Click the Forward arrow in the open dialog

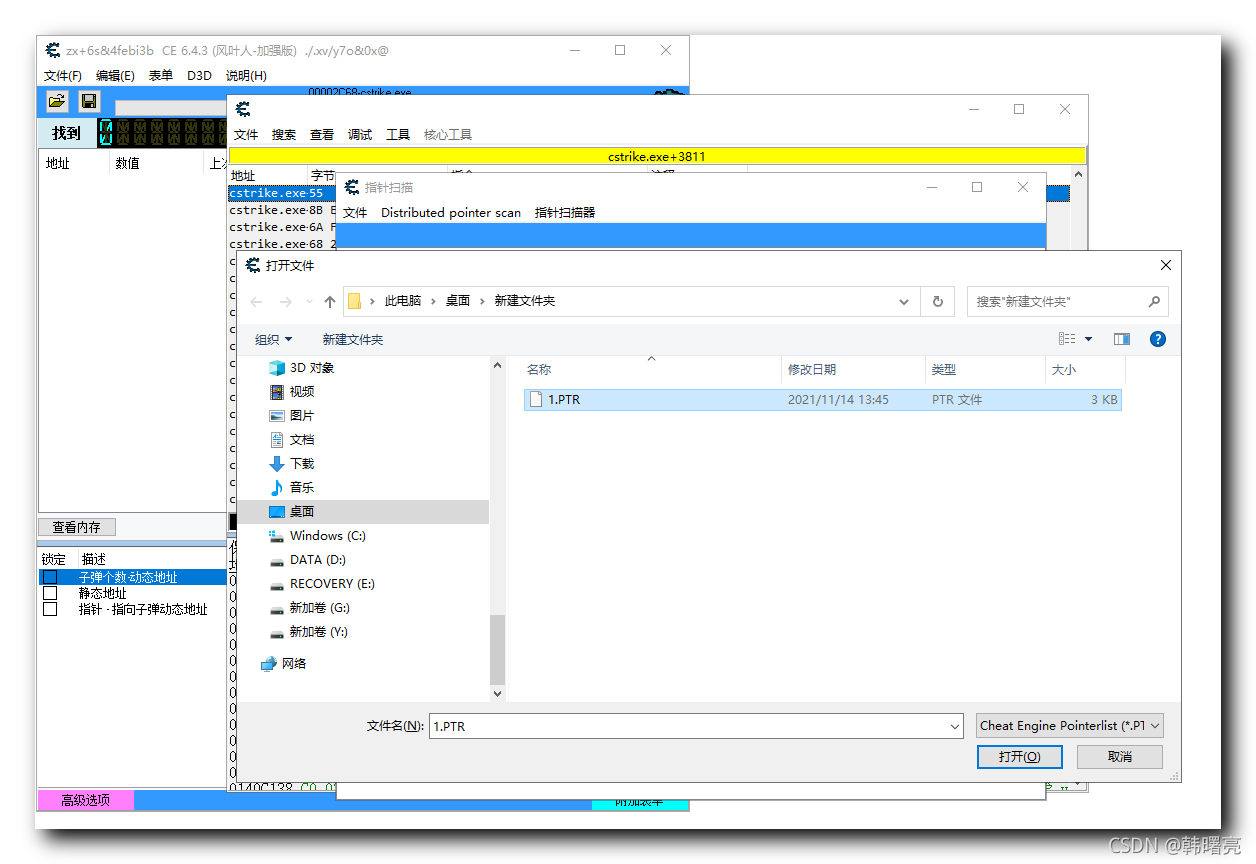285,301
